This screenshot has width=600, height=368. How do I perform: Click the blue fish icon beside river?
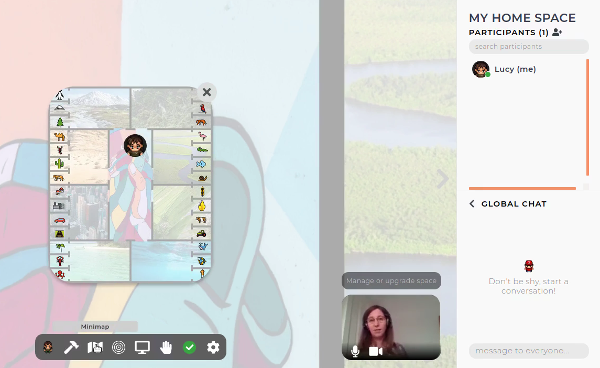point(201,164)
